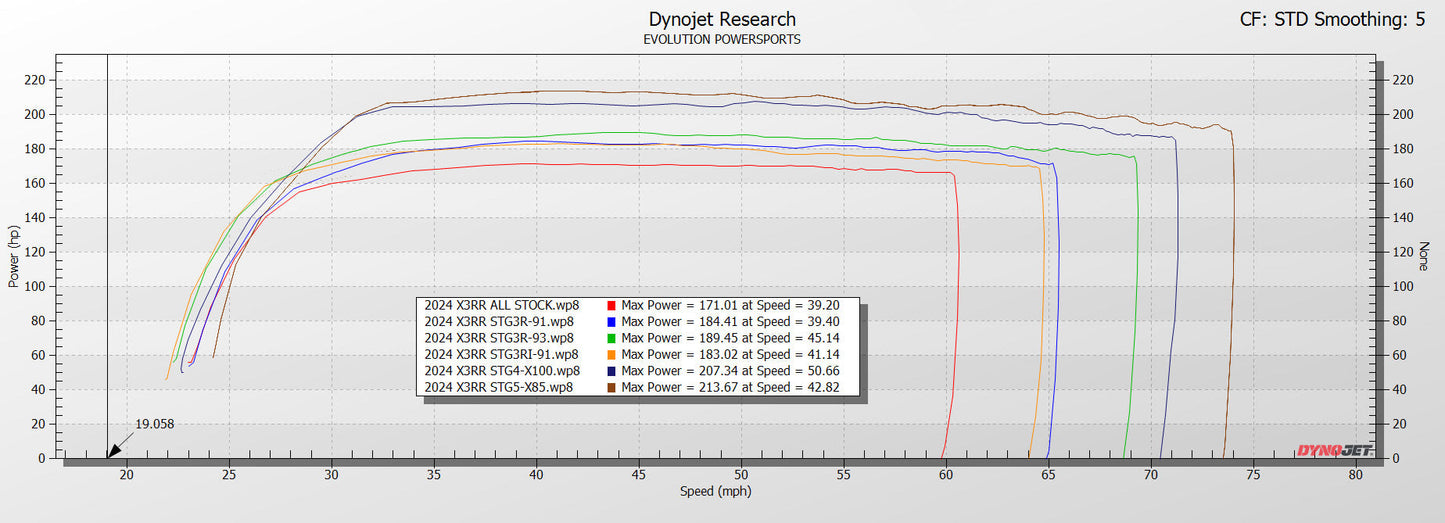
Task: Click the brown swatch for STG5-X85 run
Action: coord(612,386)
